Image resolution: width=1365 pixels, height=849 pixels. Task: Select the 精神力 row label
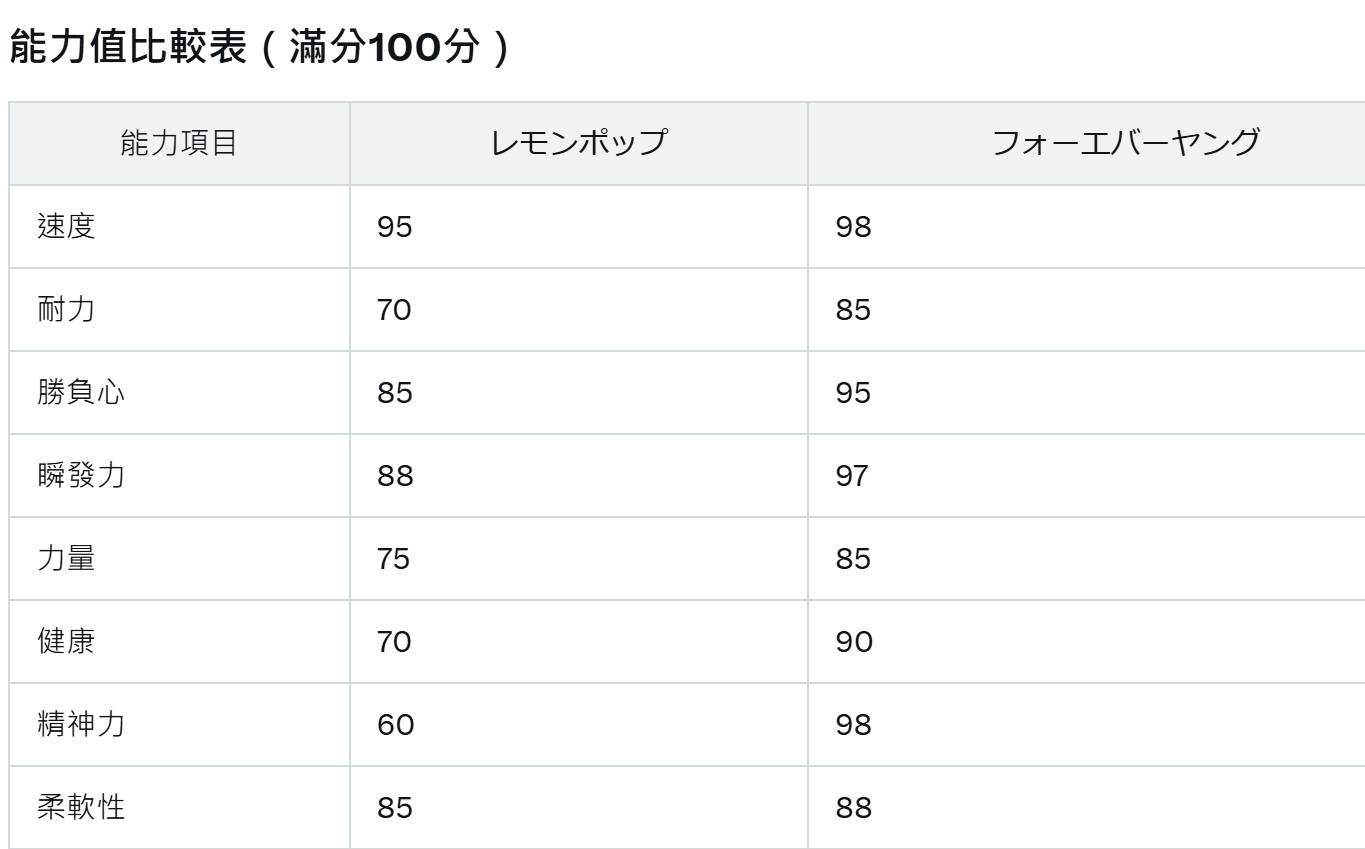(x=81, y=724)
